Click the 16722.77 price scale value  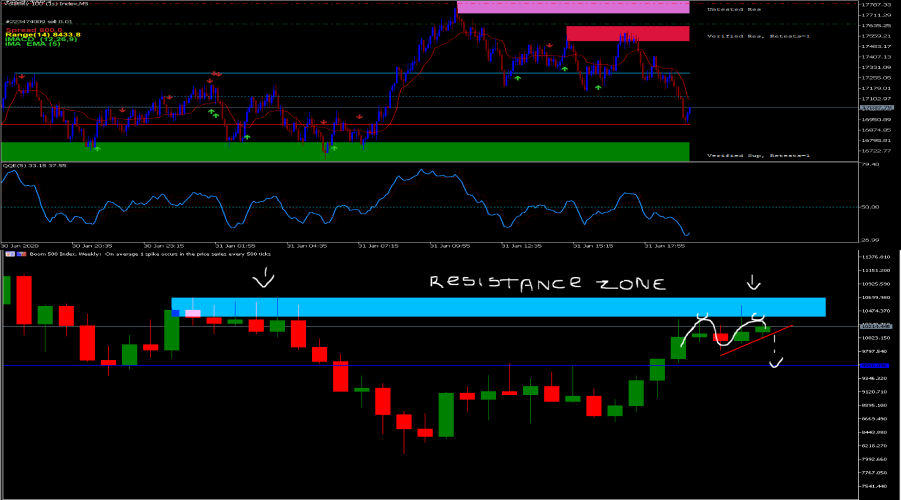point(877,151)
